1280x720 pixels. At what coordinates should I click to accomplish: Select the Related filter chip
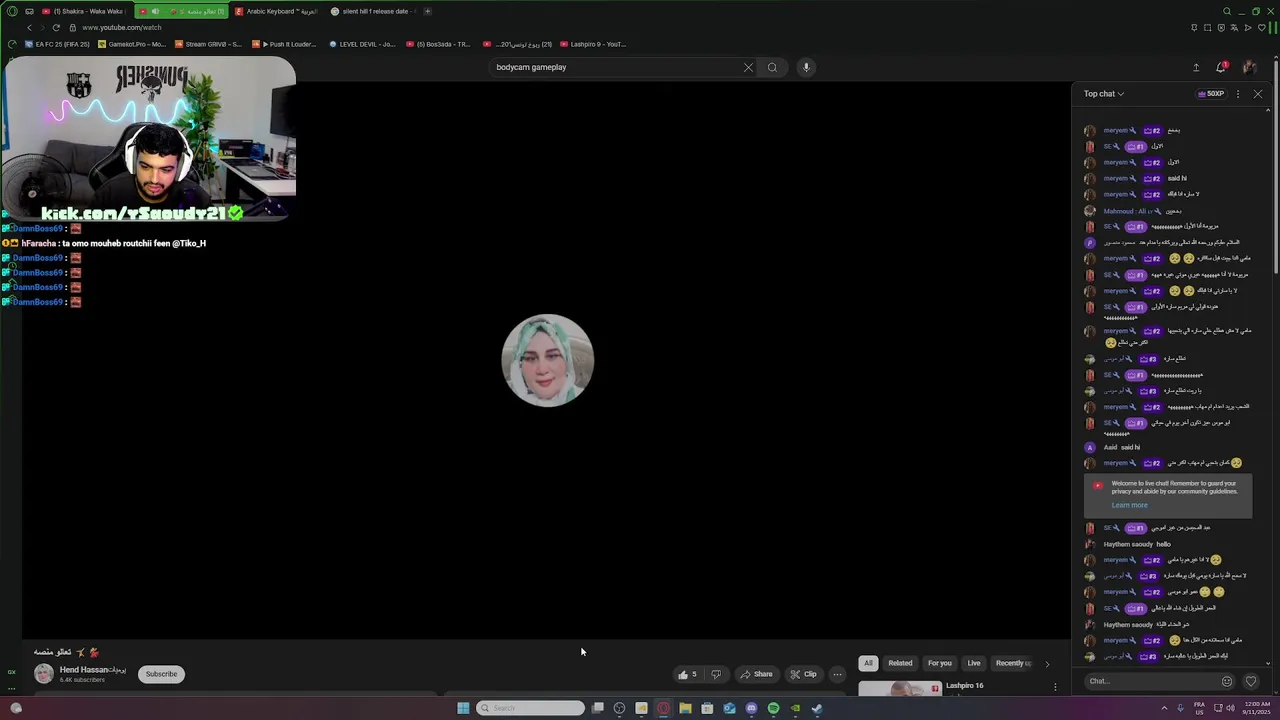pos(900,663)
